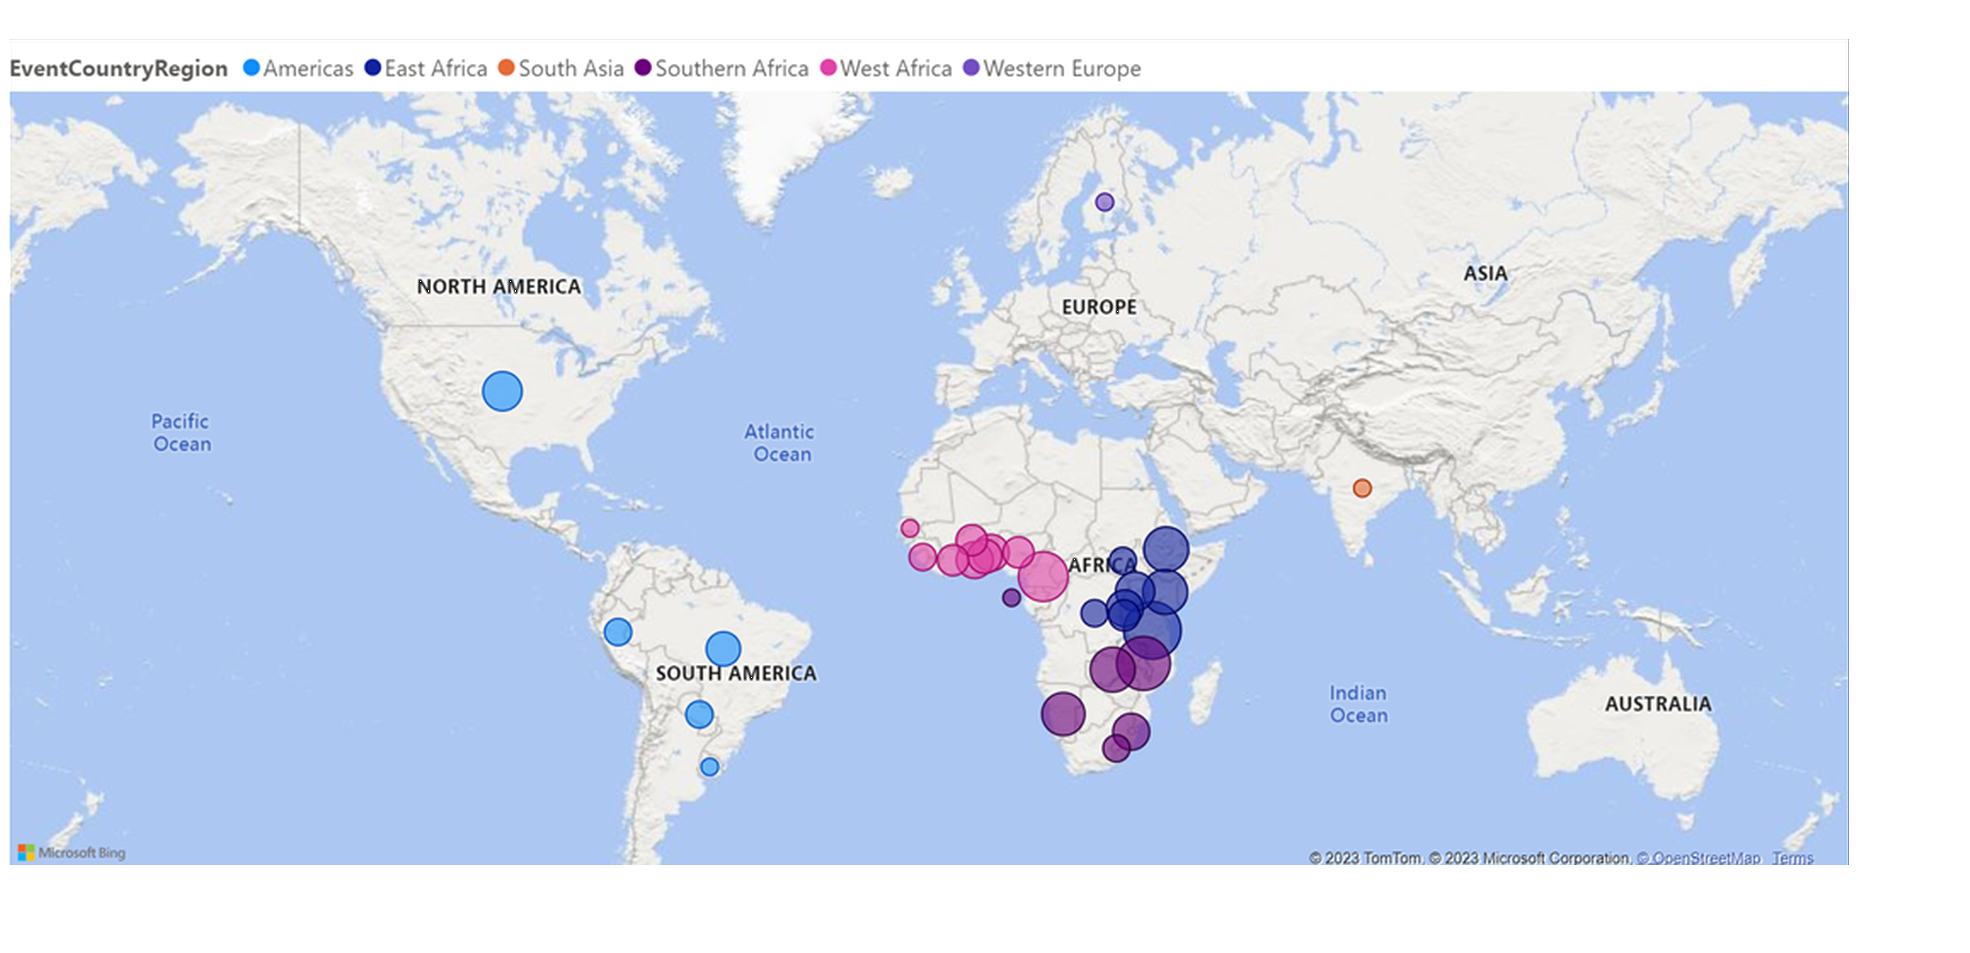
Task: Select small purple bubble in Gulf of Guinea
Action: [1011, 598]
